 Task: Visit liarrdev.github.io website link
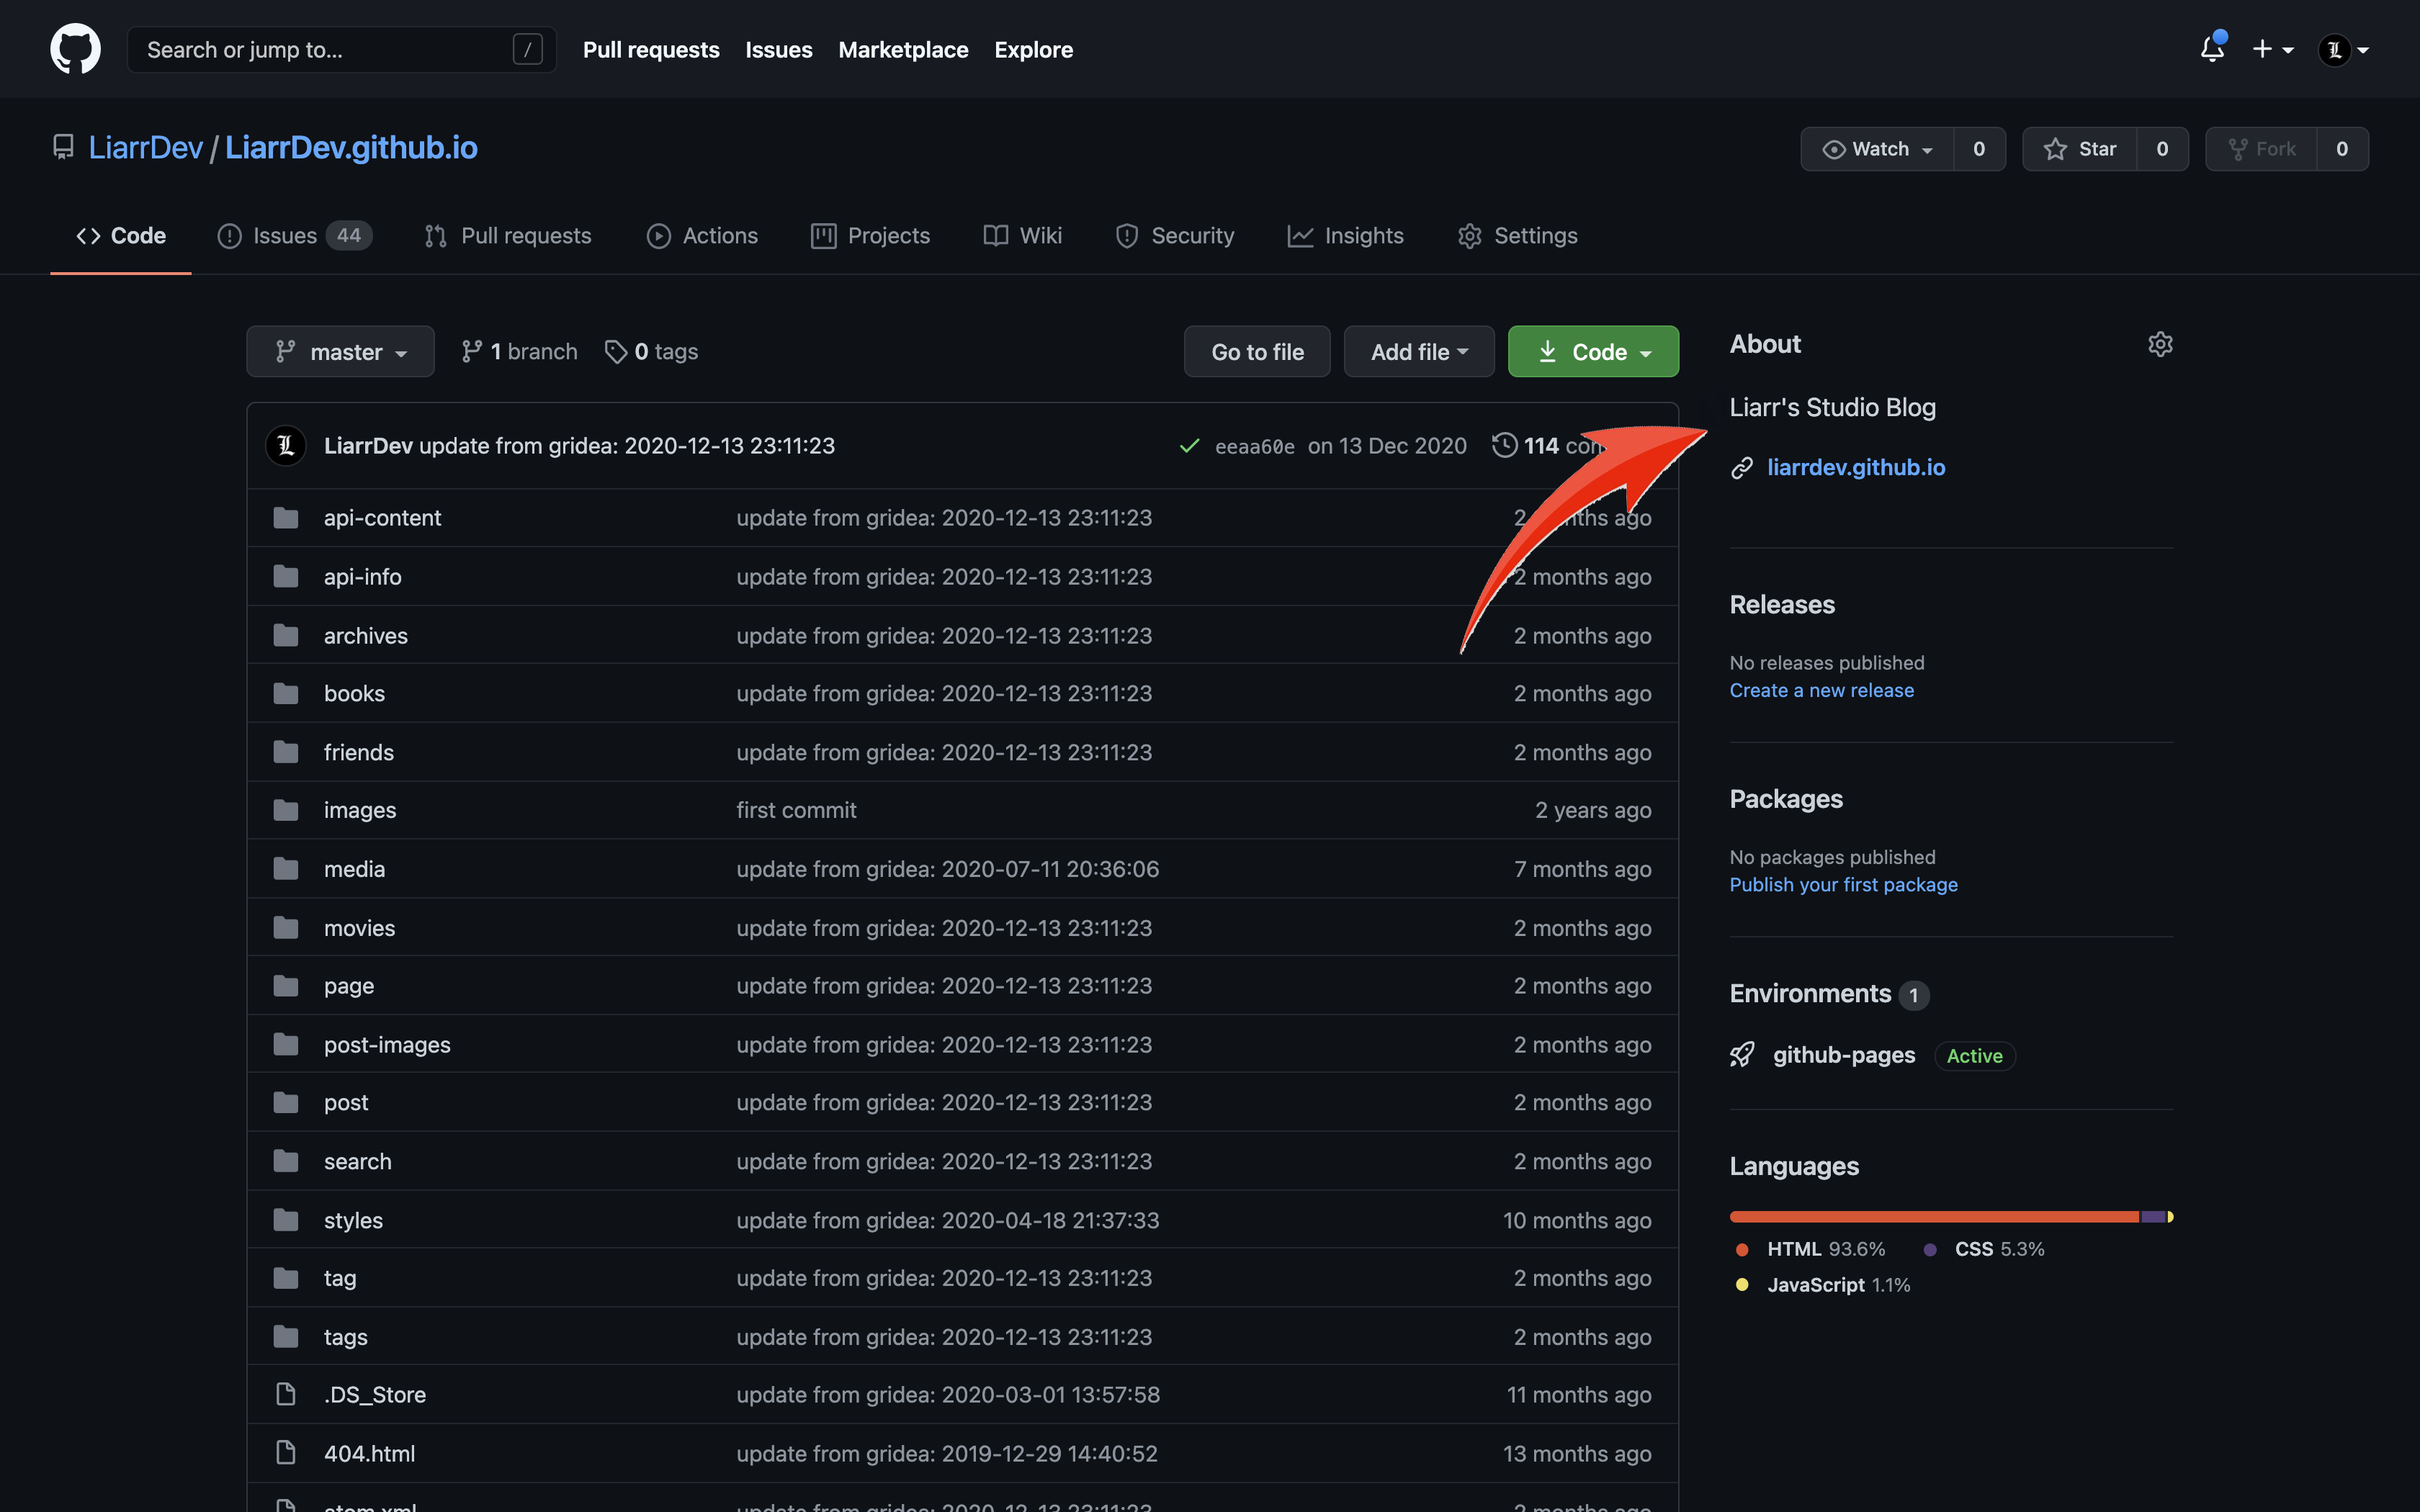click(1856, 468)
